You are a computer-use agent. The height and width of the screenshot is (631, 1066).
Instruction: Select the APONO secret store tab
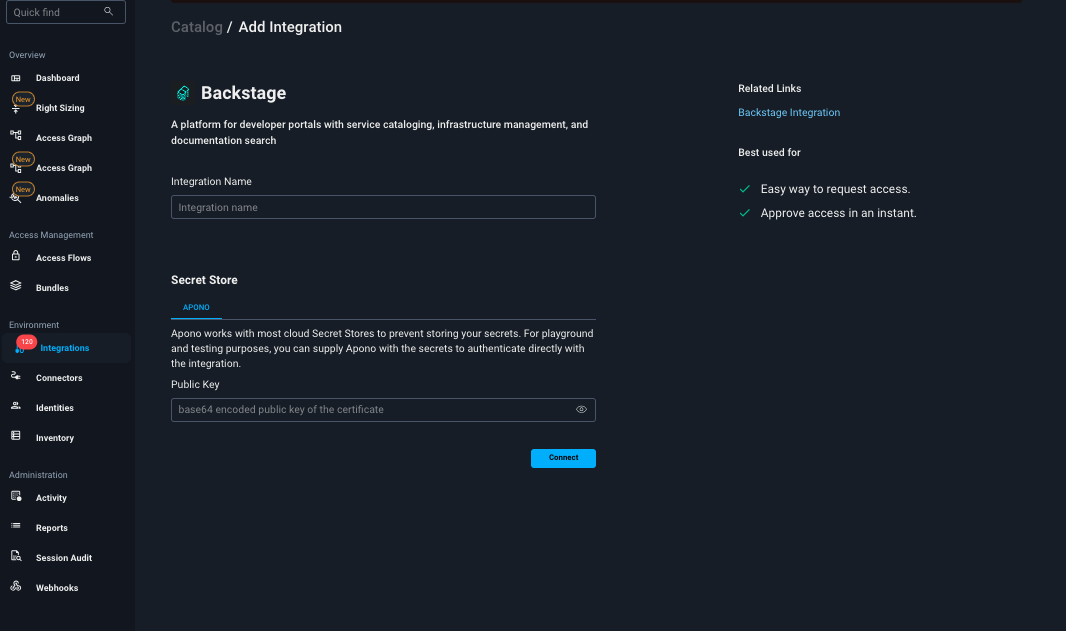point(196,307)
